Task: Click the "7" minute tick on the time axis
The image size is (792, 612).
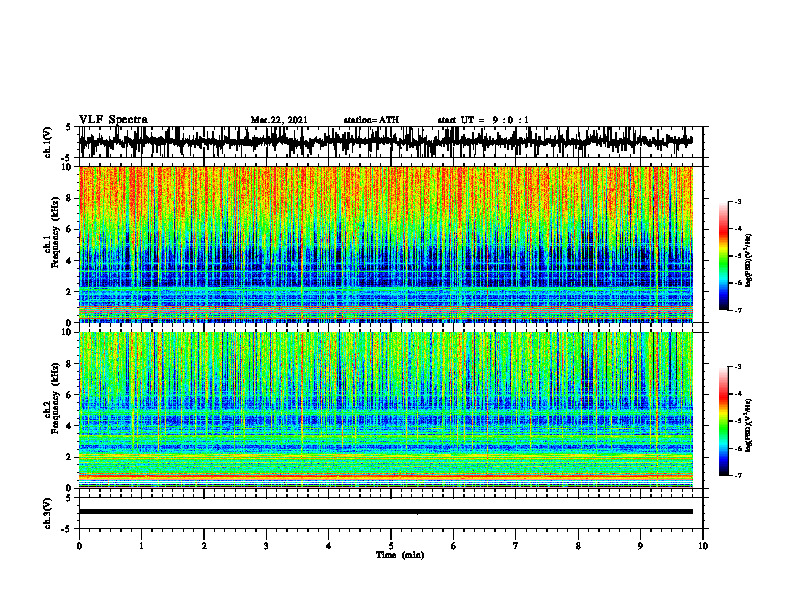Action: (x=516, y=546)
